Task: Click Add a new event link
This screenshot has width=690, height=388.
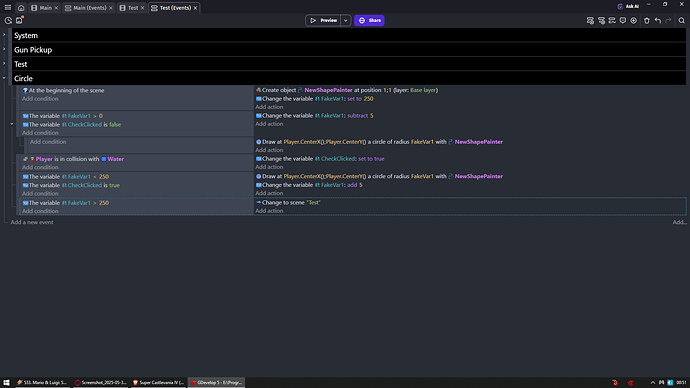Action: tap(32, 222)
